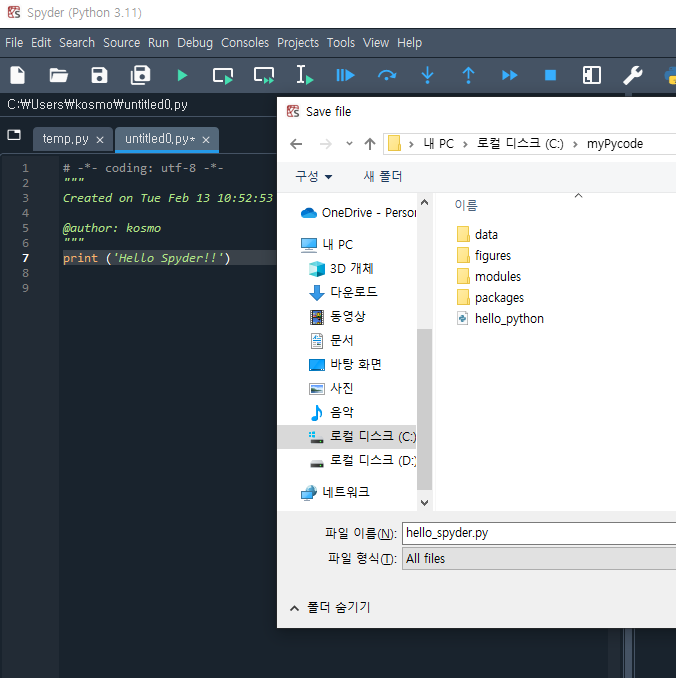Screen dimensions: 676x678
Task: Go up one folder level
Action: pyautogui.click(x=370, y=144)
